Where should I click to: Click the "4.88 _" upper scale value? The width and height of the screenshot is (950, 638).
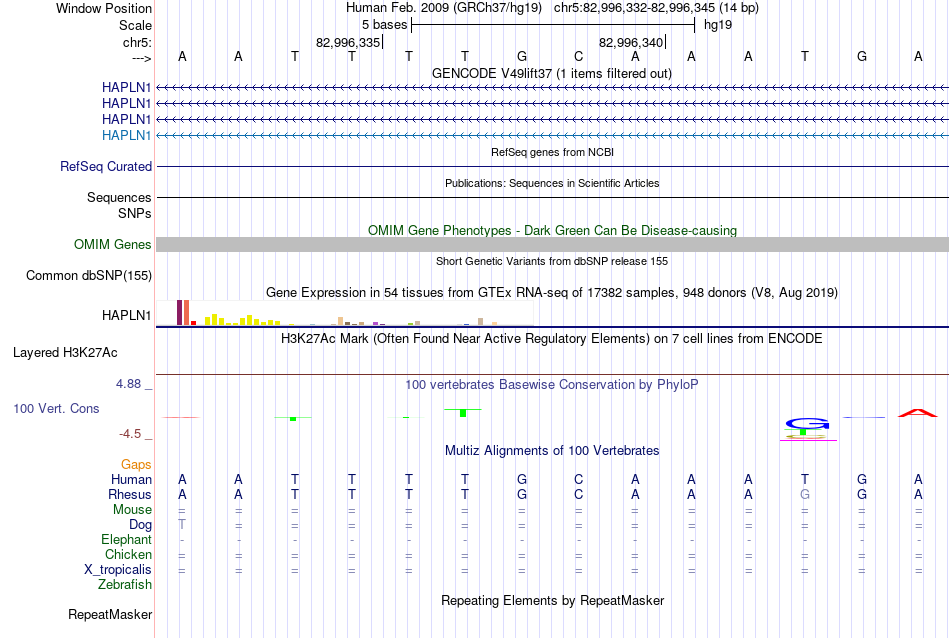point(134,384)
